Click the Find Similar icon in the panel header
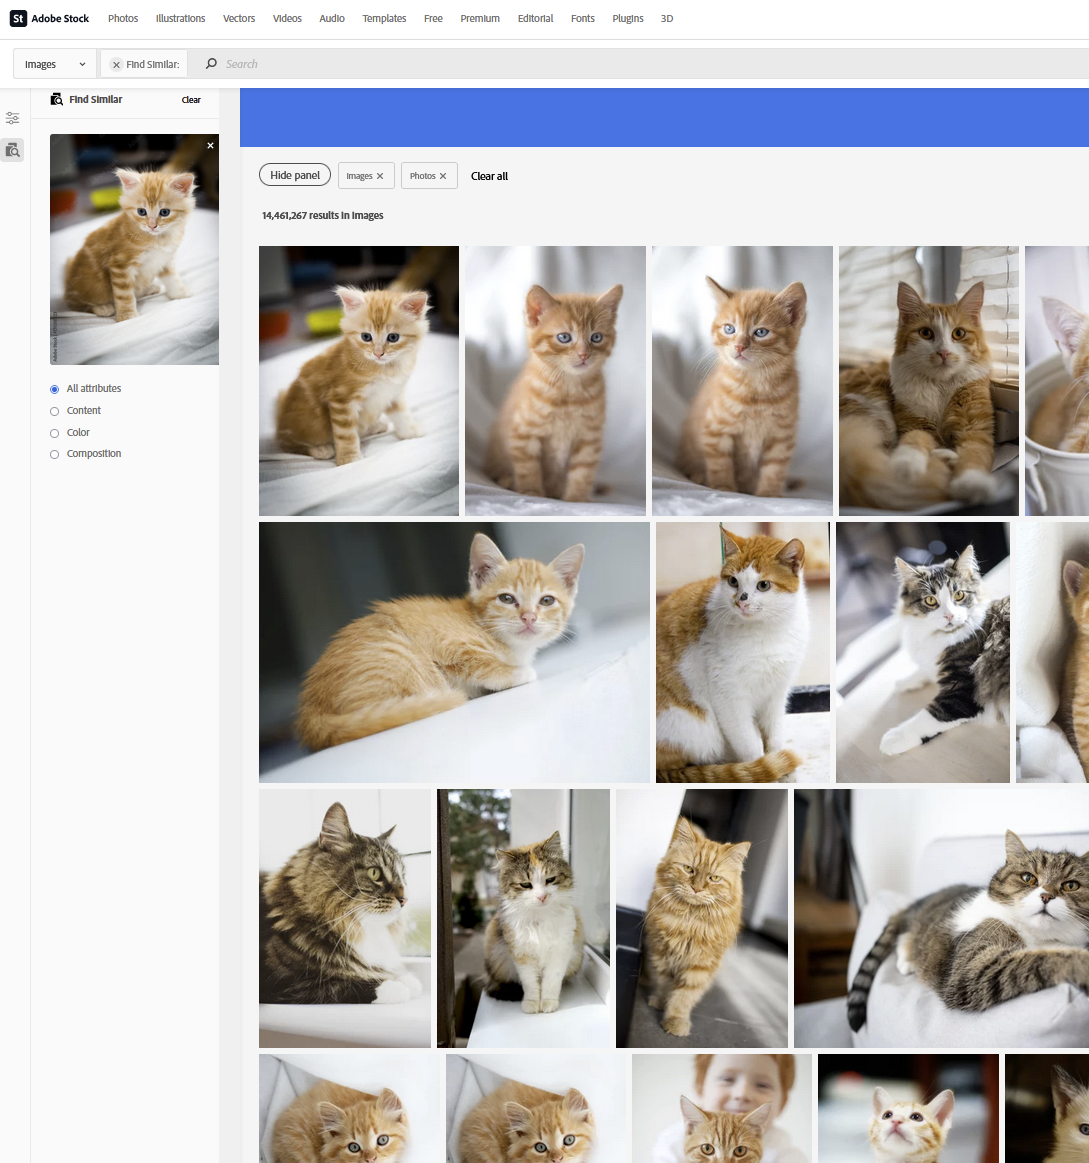 click(x=58, y=99)
